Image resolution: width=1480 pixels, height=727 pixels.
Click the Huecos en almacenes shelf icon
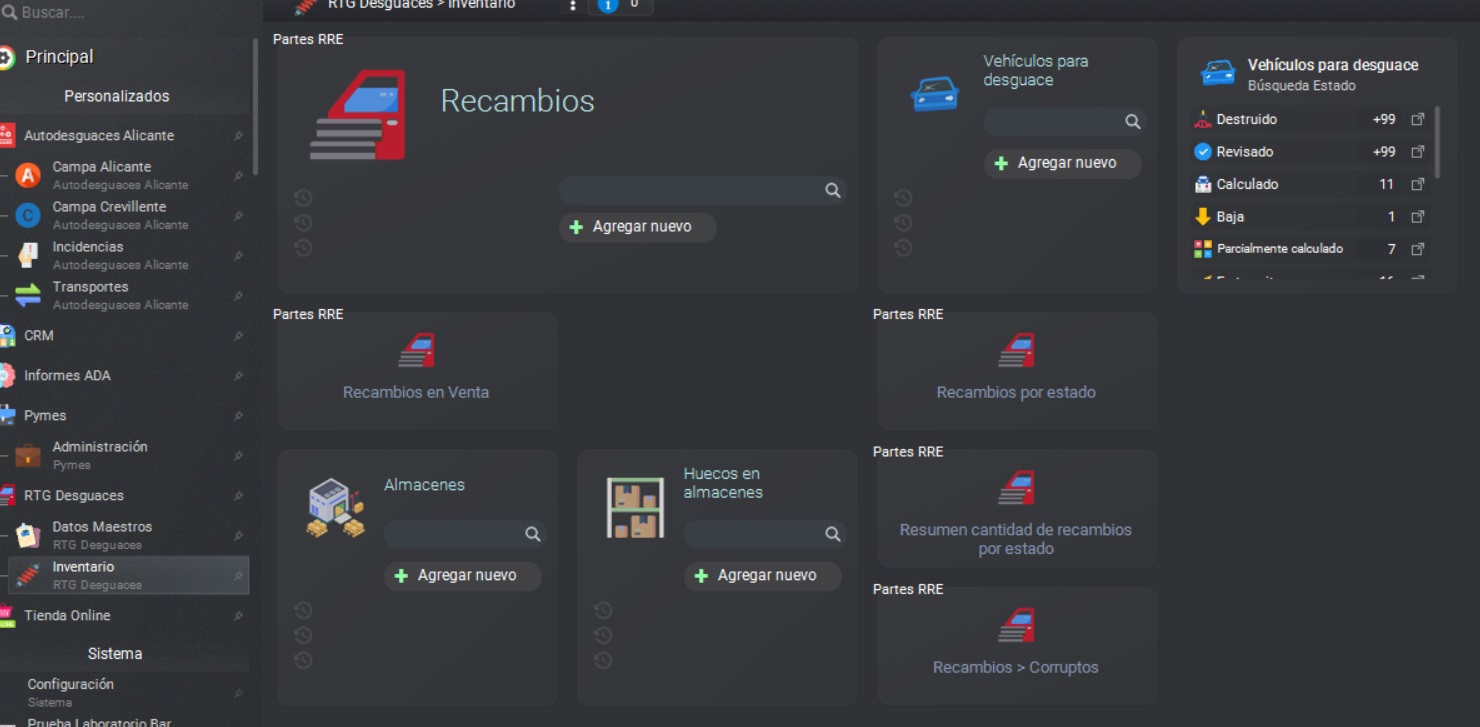click(635, 508)
